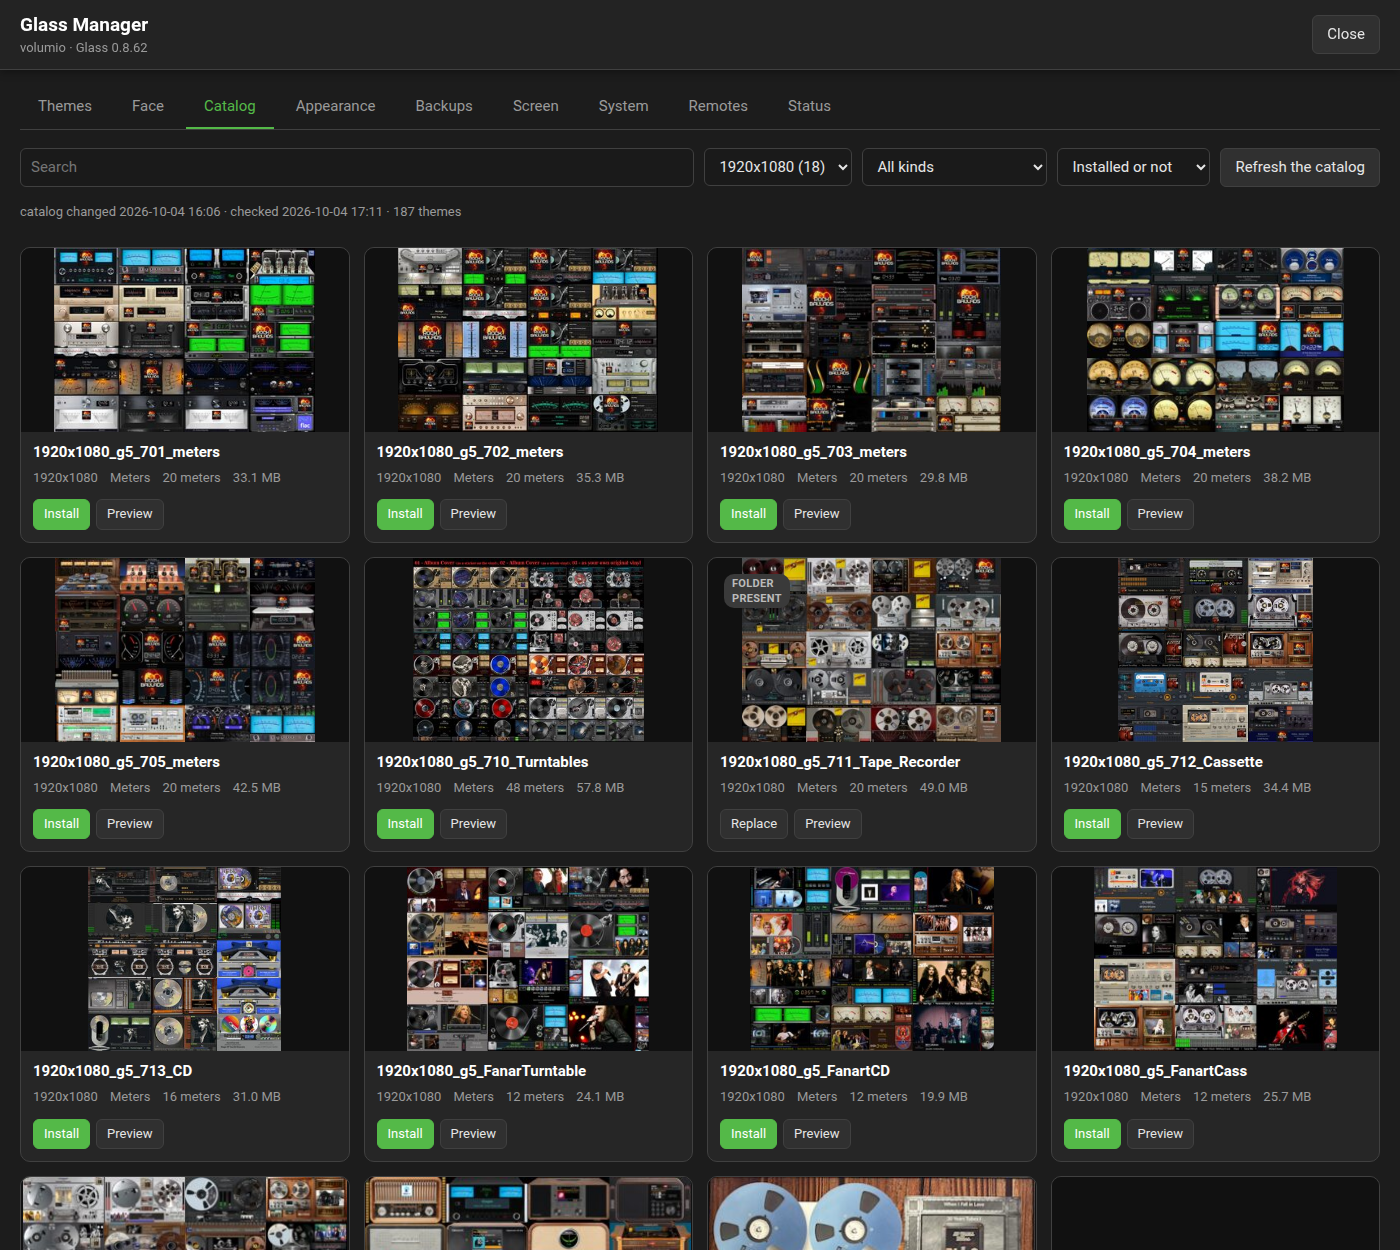
Task: Open the Screen tab
Action: pyautogui.click(x=536, y=106)
